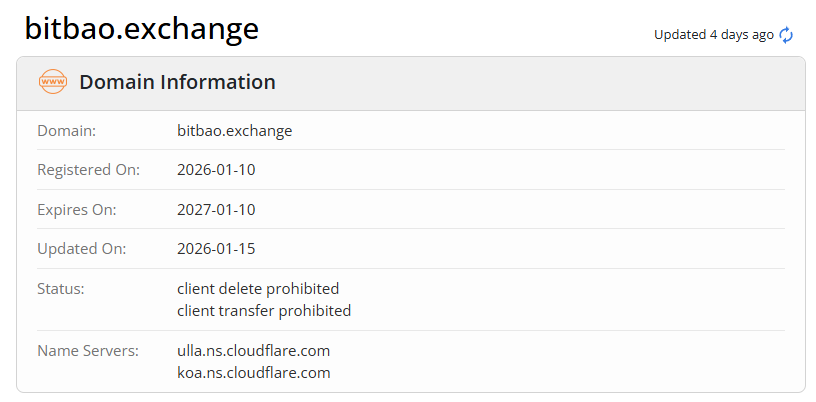Click the Expires On date 2027-01-10
The image size is (816, 402).
pyautogui.click(x=216, y=210)
